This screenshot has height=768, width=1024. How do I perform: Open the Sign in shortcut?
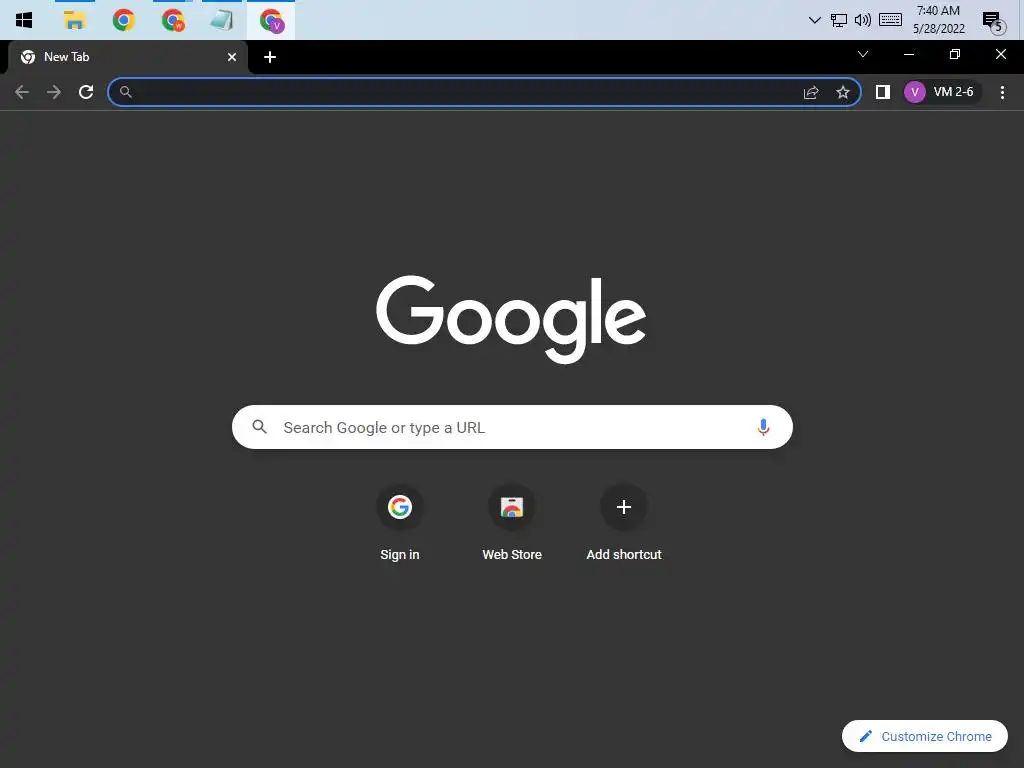pyautogui.click(x=400, y=523)
